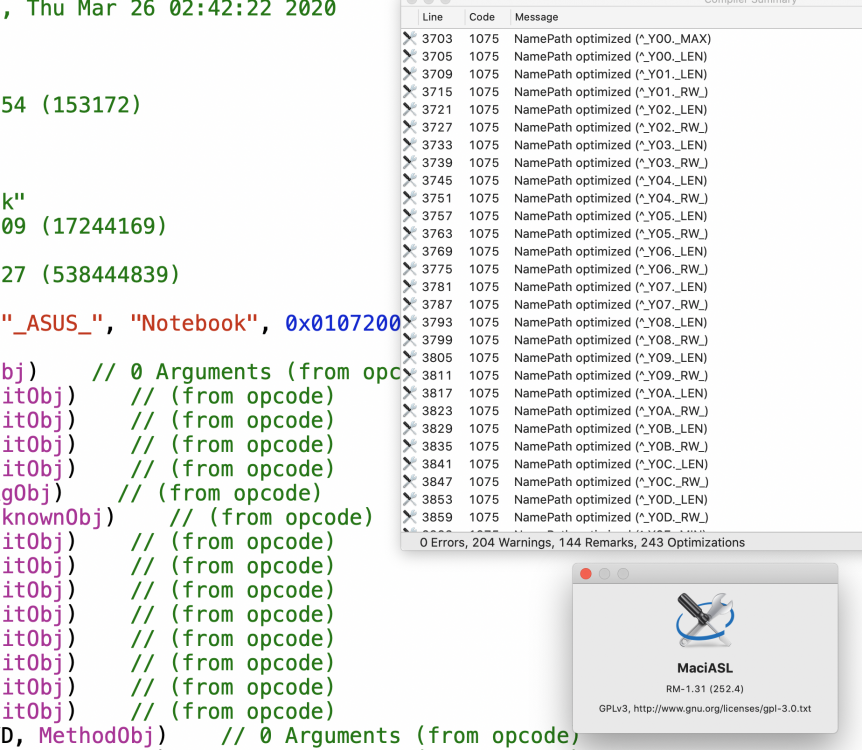Image resolution: width=862 pixels, height=750 pixels.
Task: Click line number 3859 in summary
Action: tap(437, 517)
